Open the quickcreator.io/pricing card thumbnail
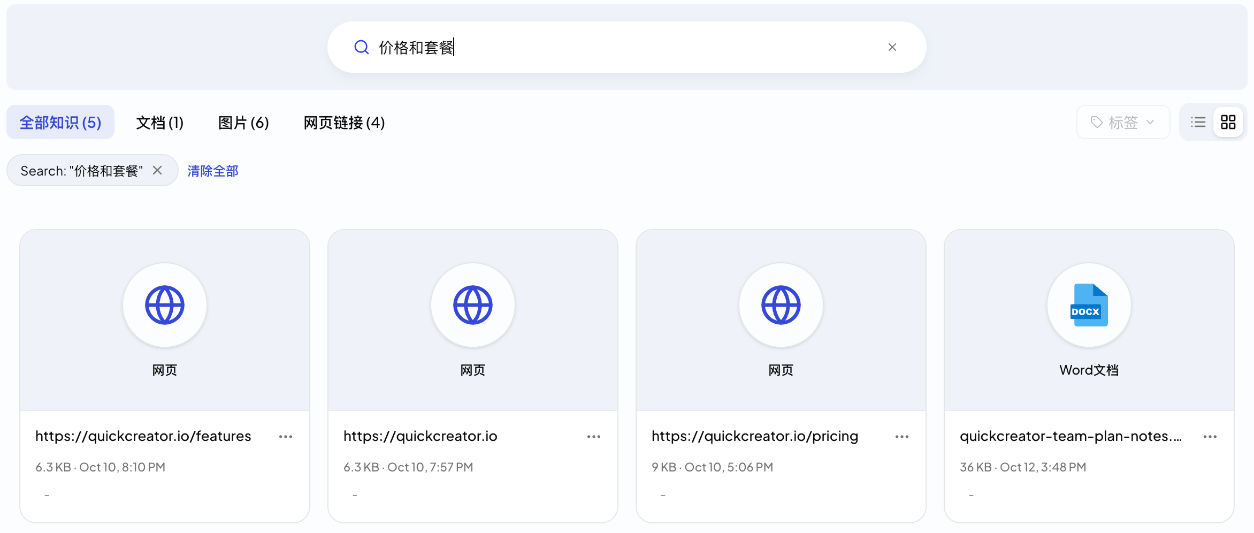The image size is (1254, 533). pos(781,321)
